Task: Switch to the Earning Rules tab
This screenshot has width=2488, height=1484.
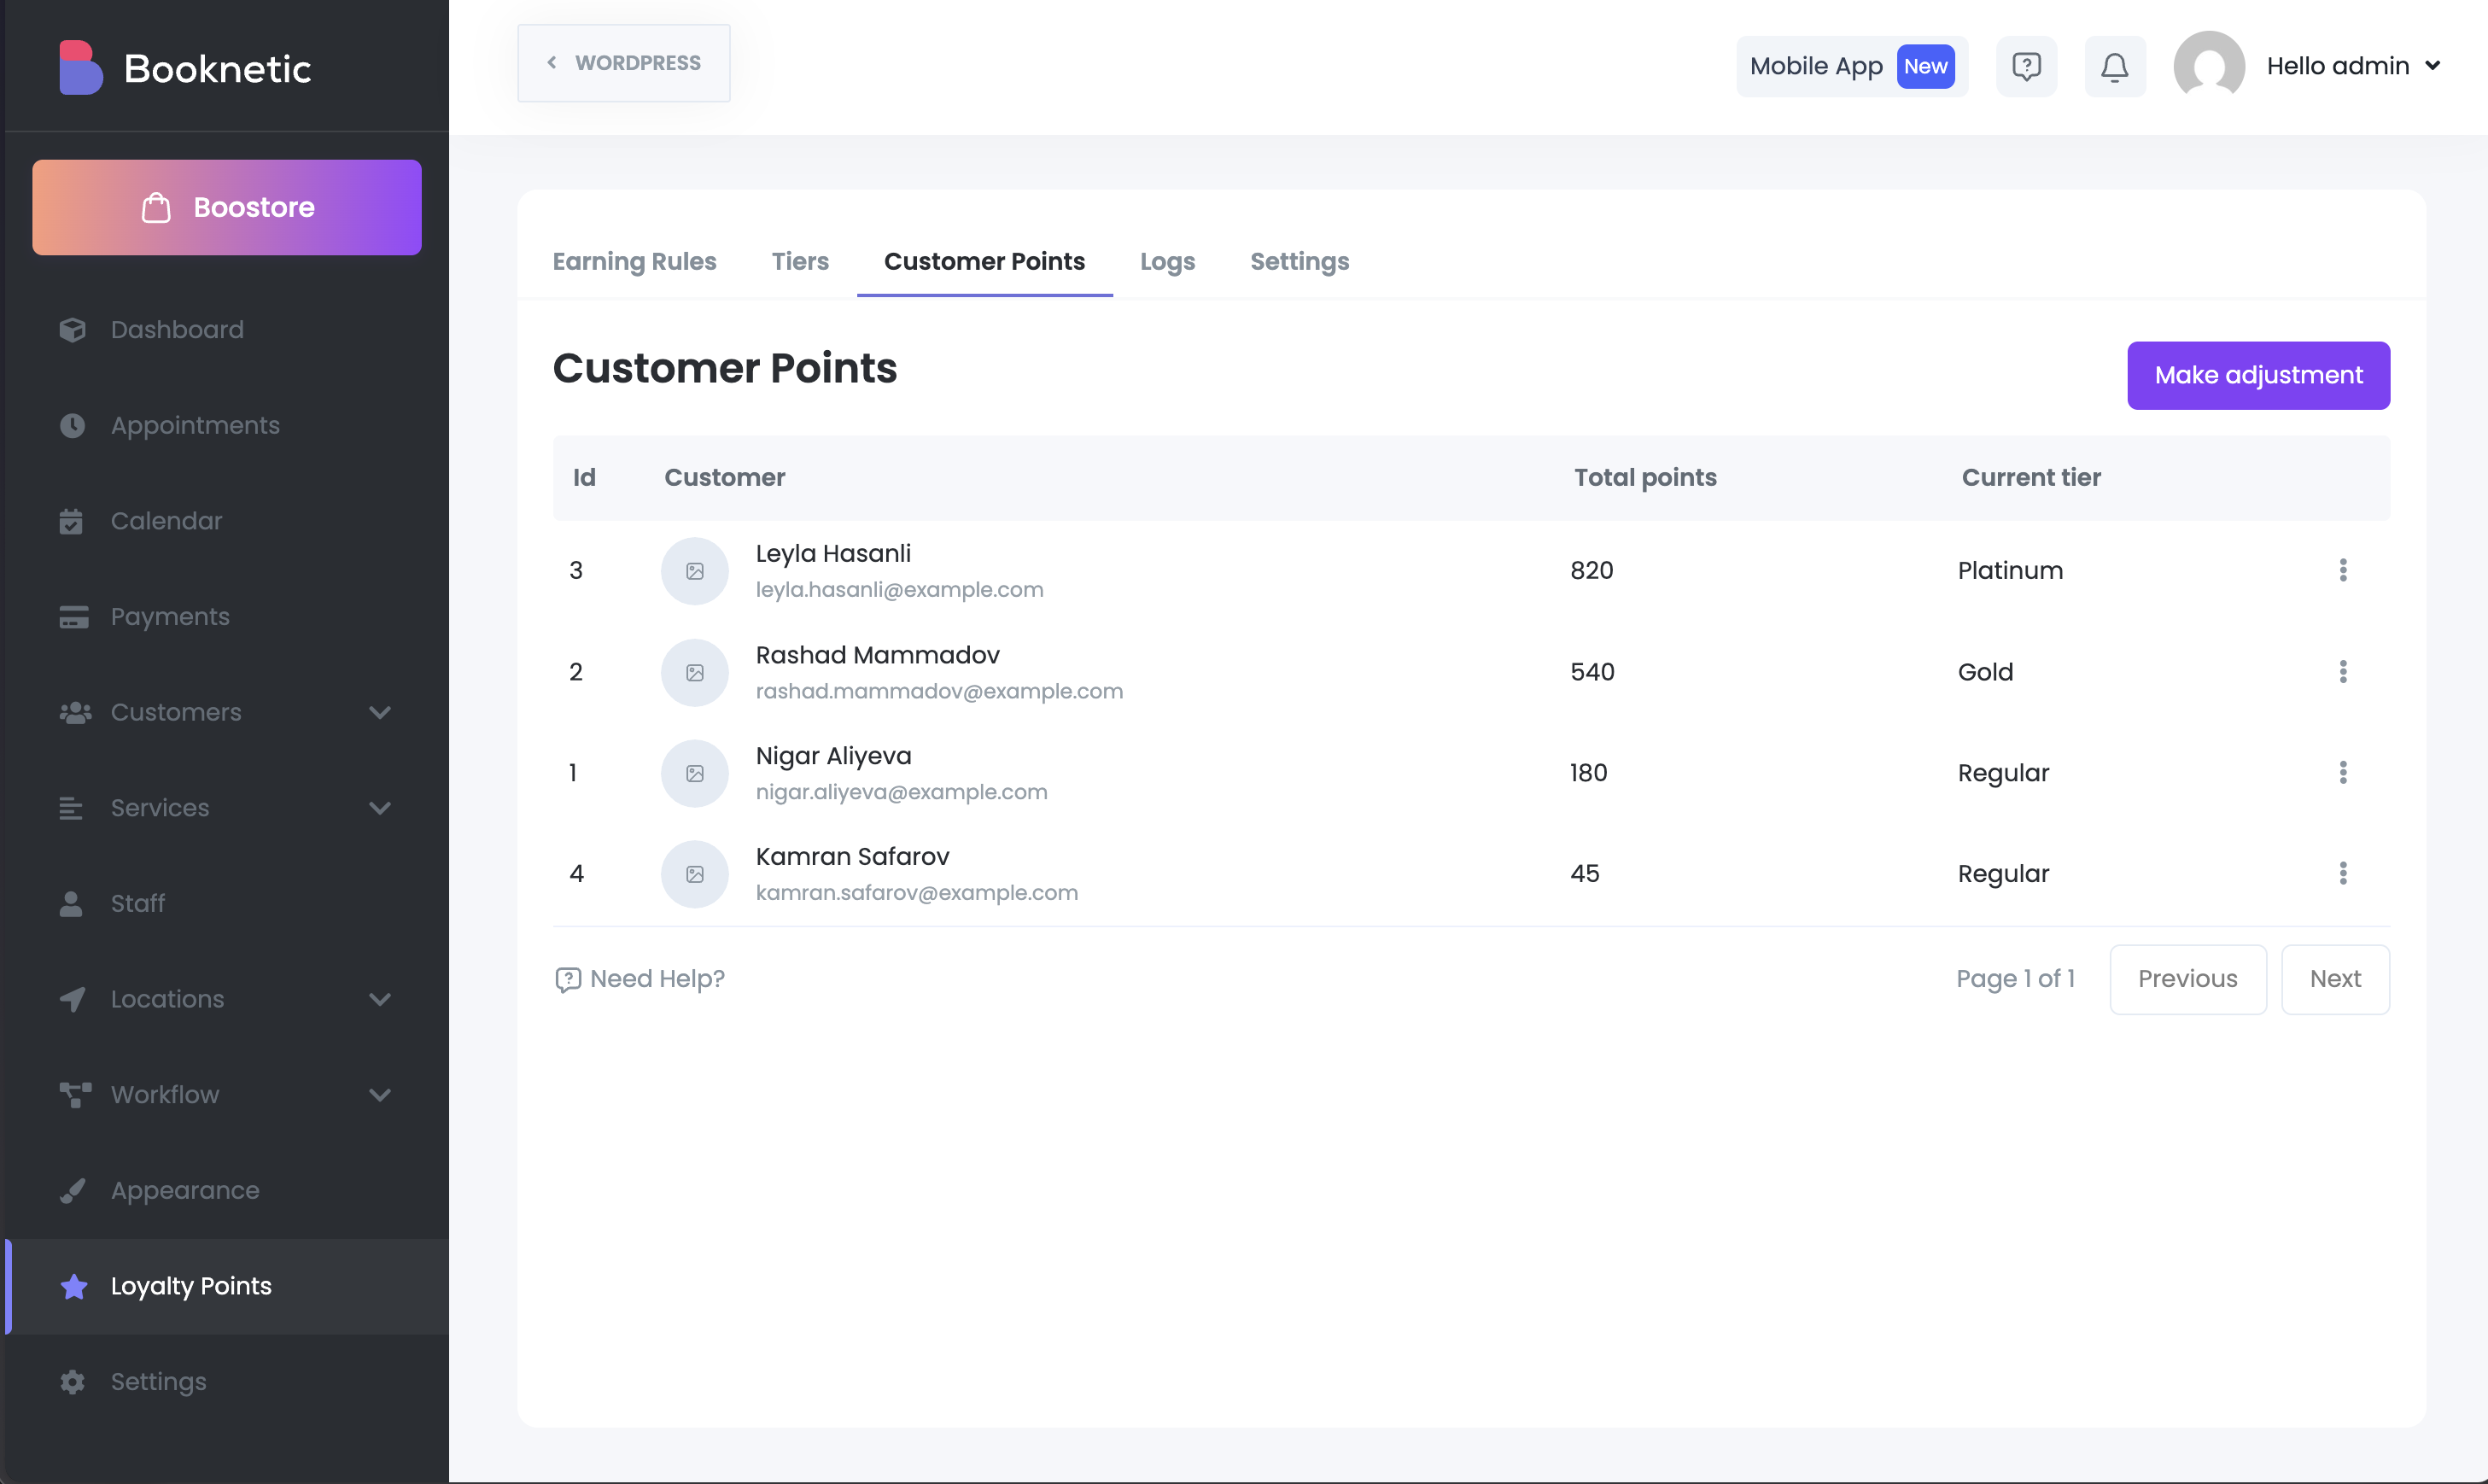Action: [634, 261]
